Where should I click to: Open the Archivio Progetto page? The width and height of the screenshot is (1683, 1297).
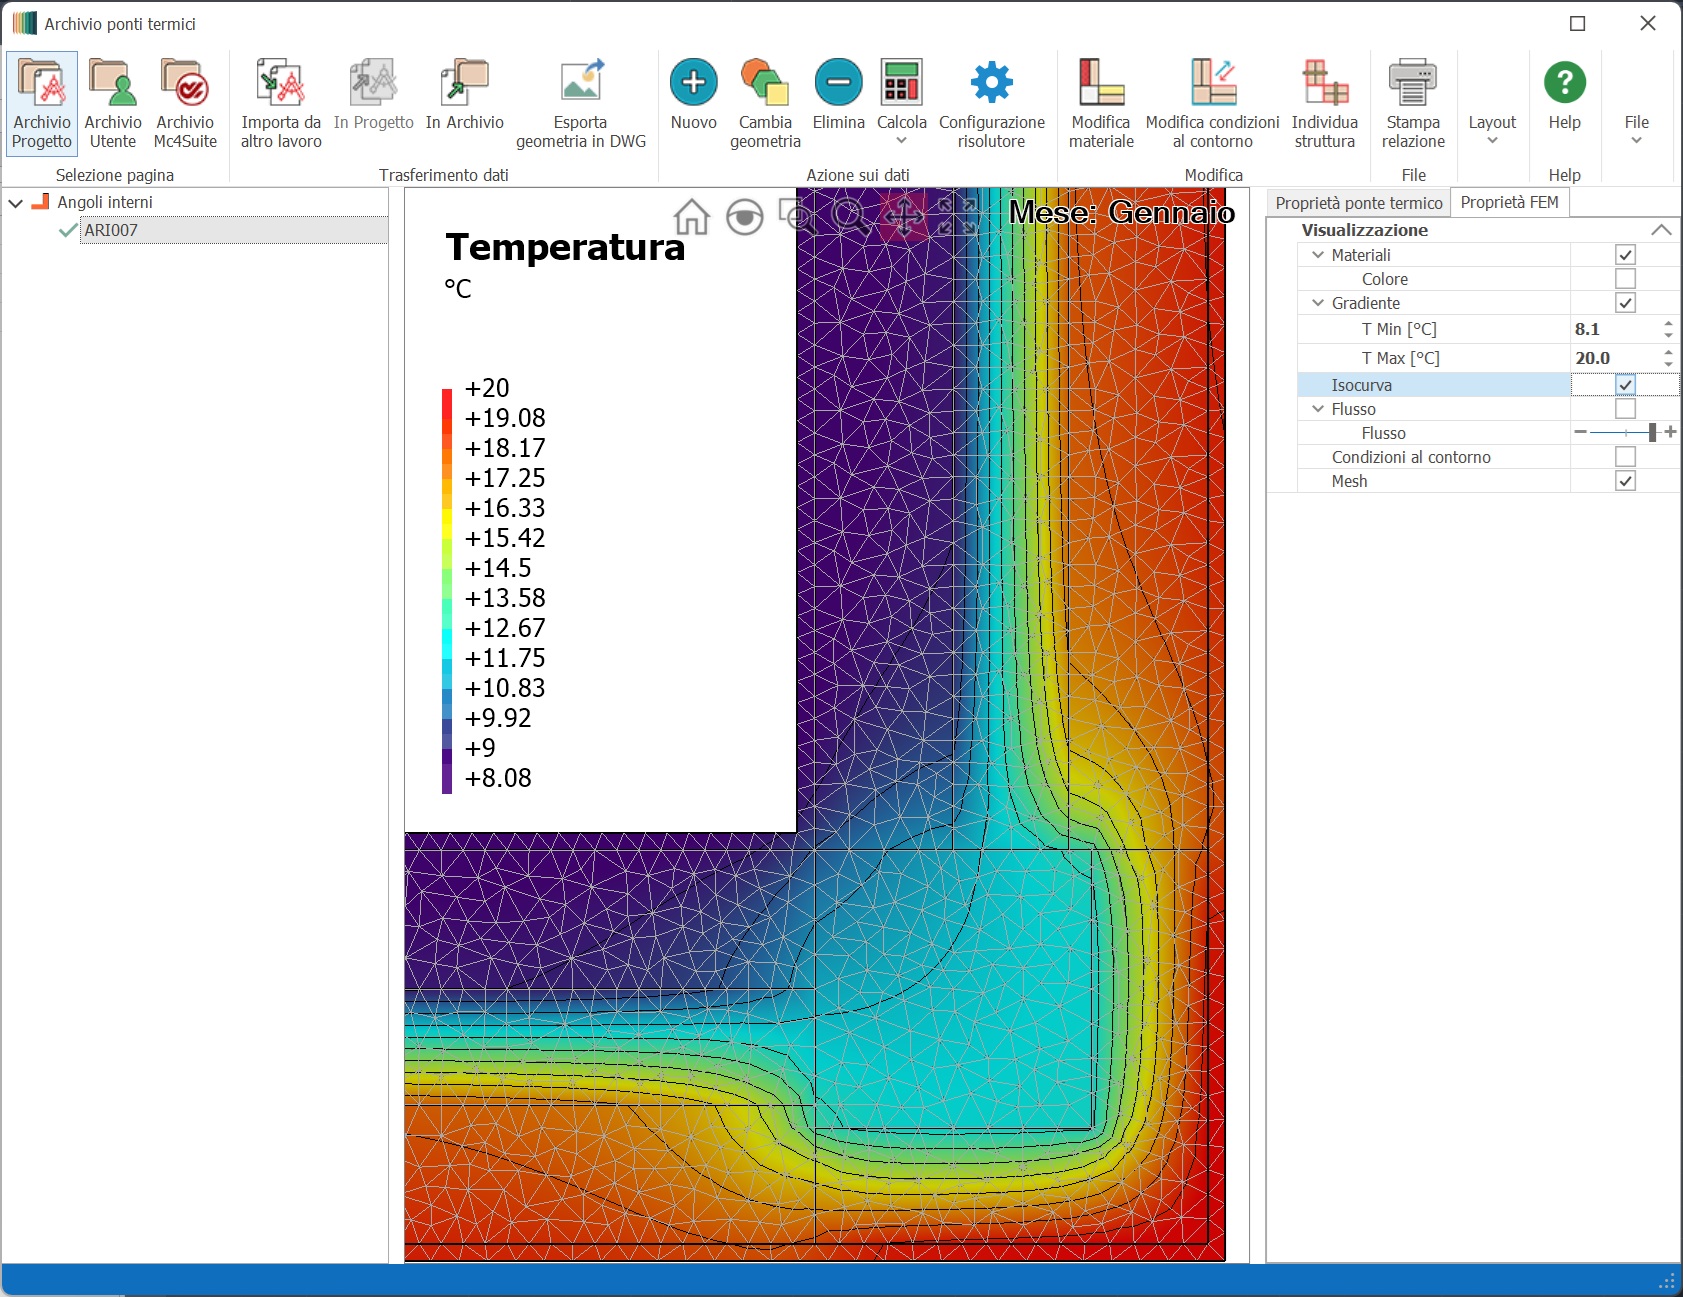[42, 104]
